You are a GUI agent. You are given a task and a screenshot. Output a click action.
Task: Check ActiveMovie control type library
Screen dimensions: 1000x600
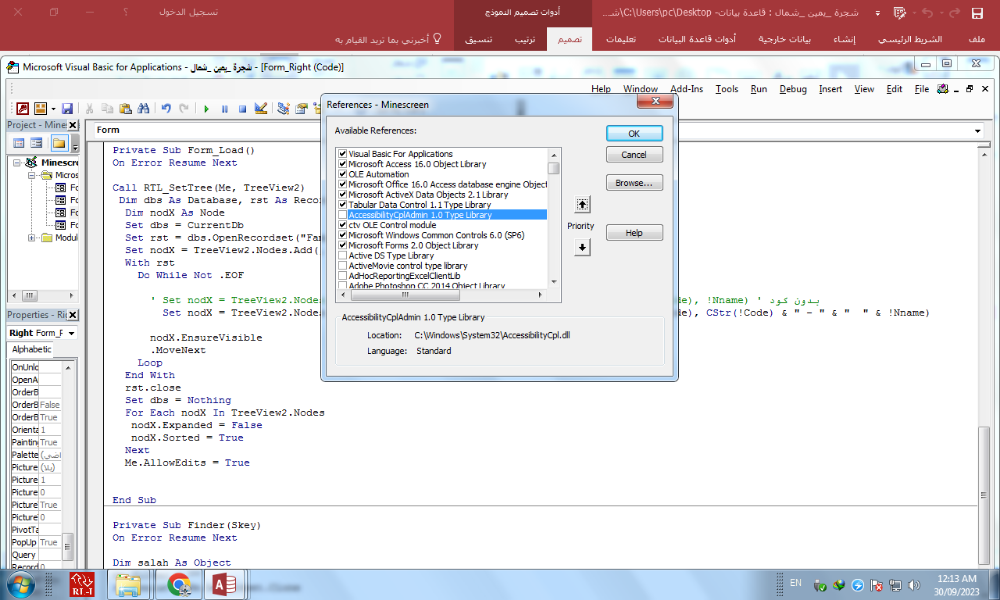click(342, 266)
